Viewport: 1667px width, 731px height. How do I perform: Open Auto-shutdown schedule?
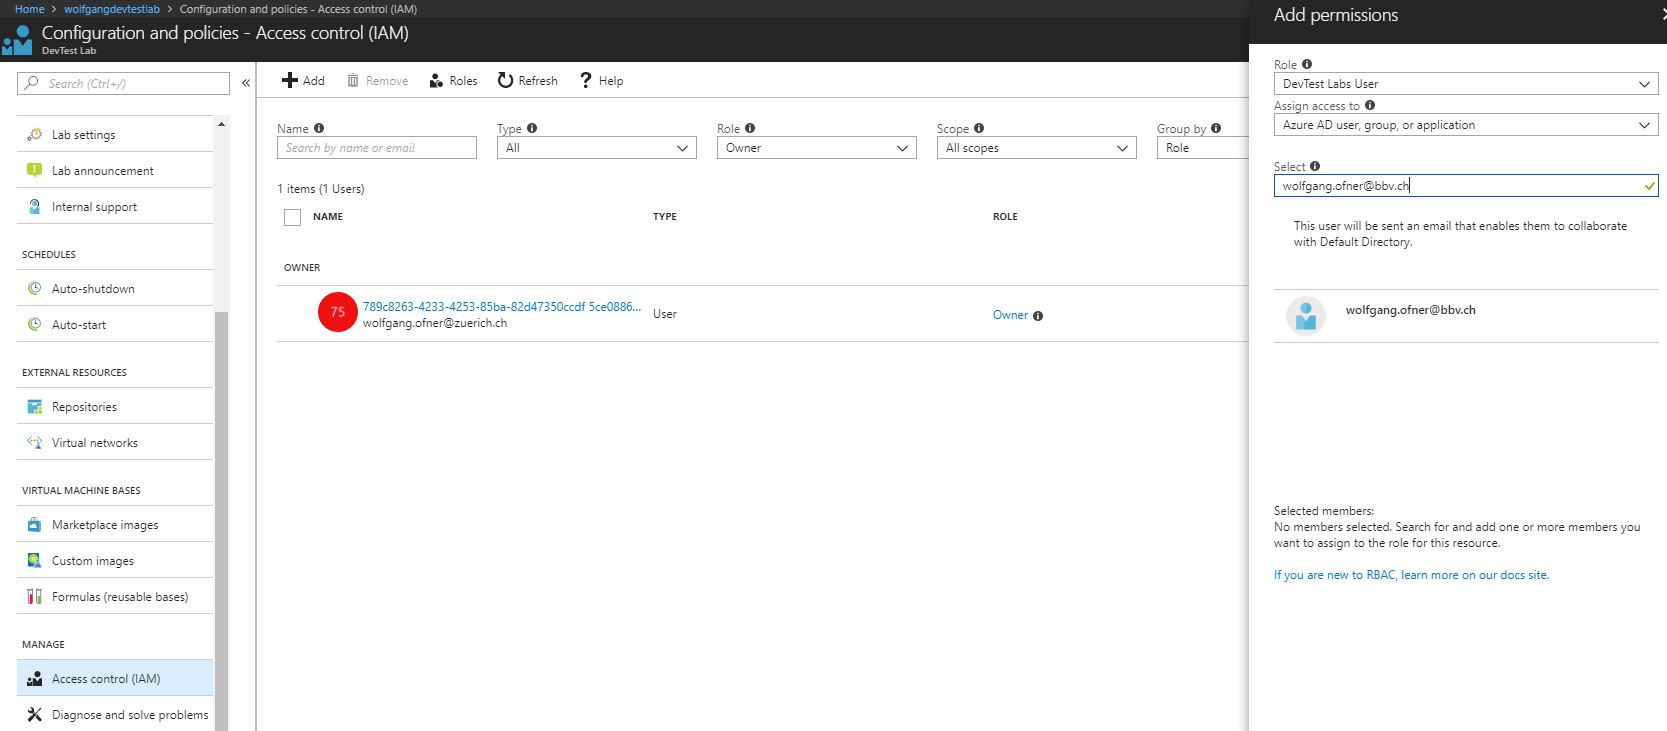click(x=115, y=288)
